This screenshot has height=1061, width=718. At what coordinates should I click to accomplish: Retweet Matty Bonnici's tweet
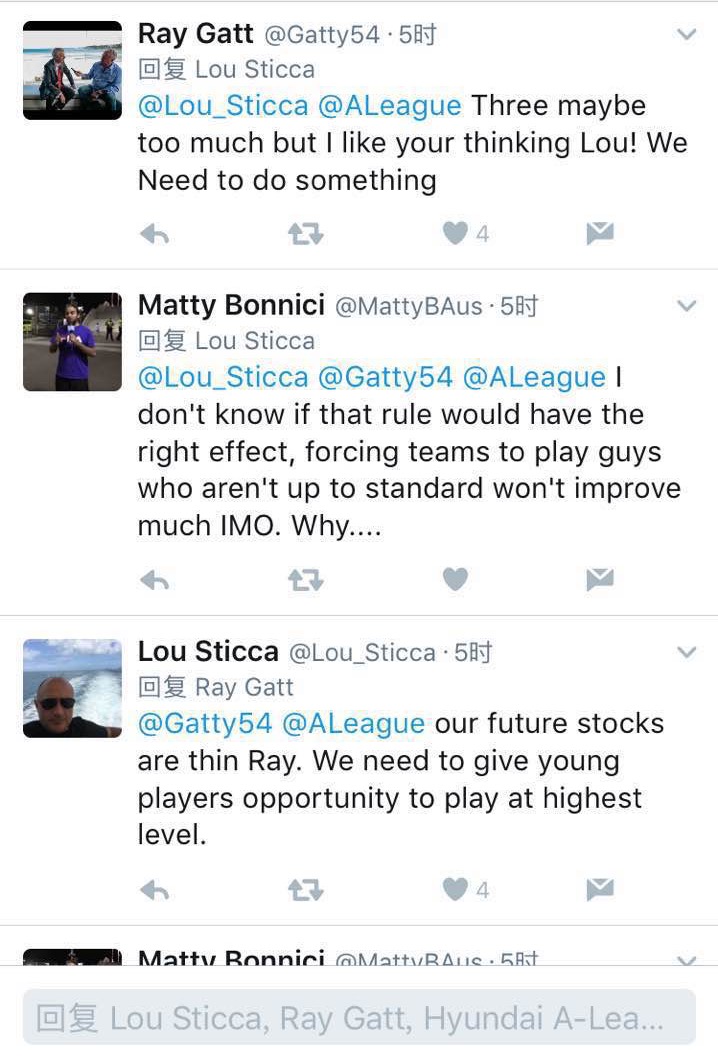(x=304, y=579)
